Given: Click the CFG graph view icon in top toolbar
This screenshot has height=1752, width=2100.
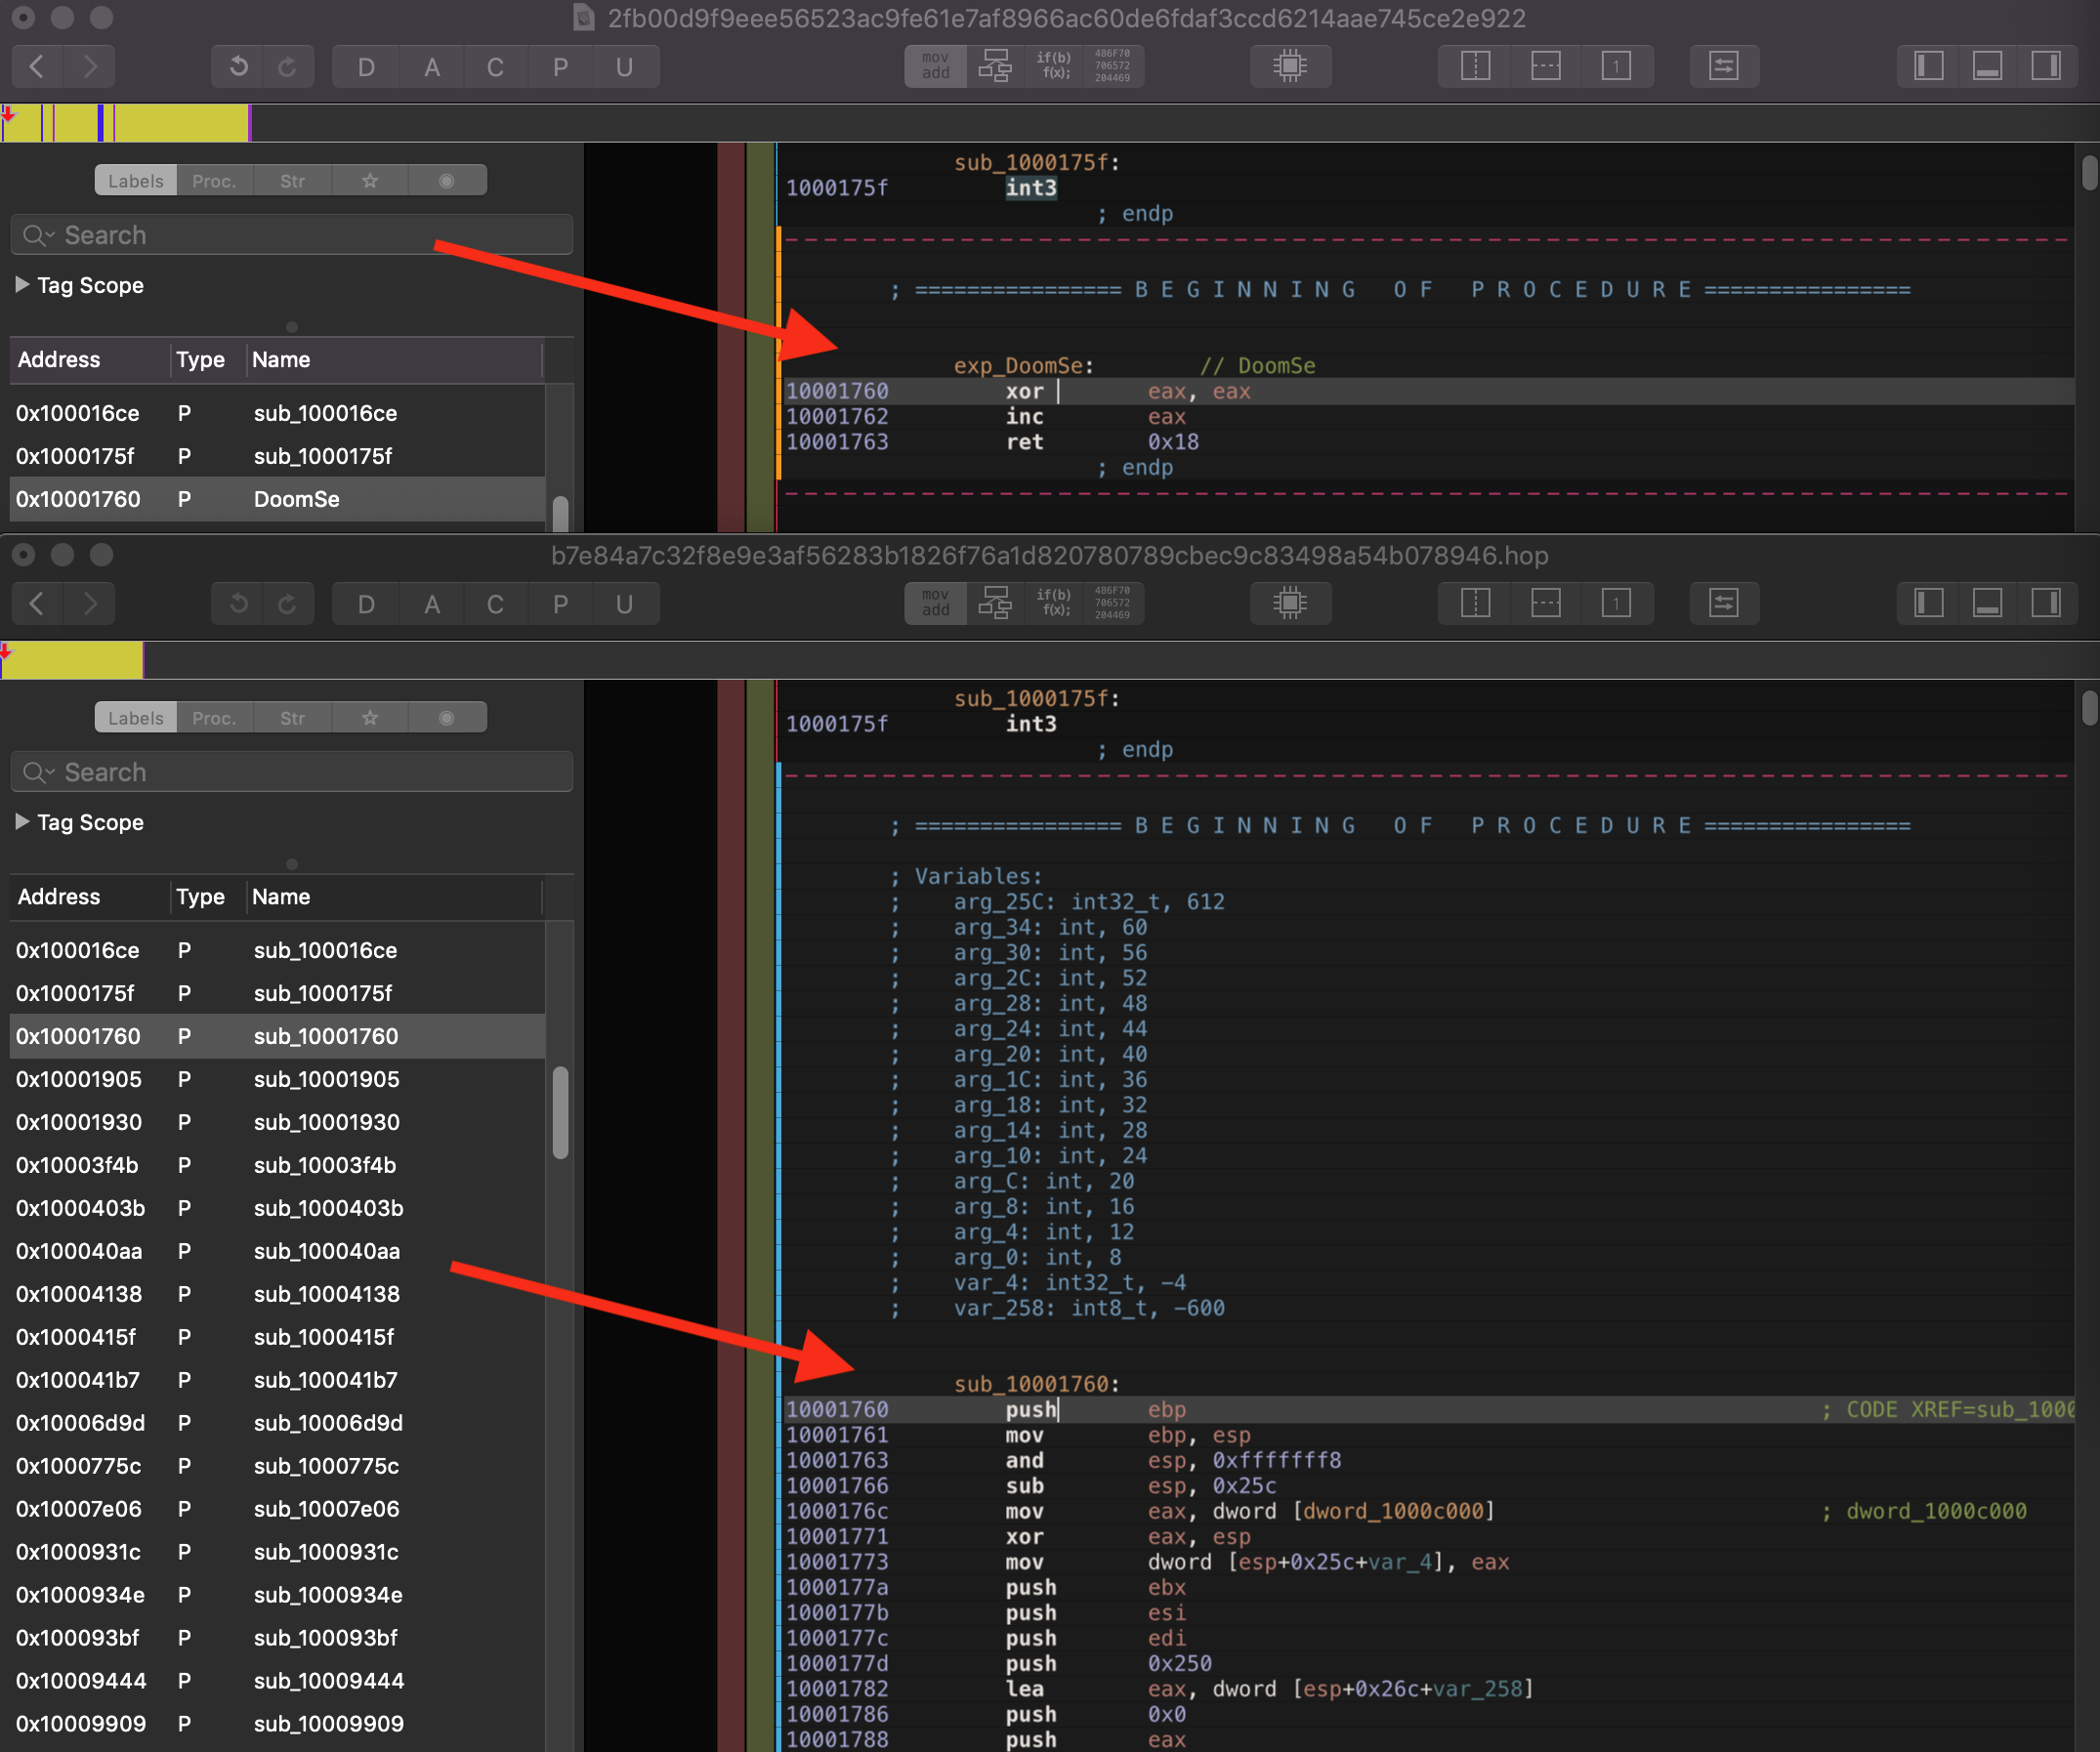Looking at the screenshot, I should click(994, 66).
